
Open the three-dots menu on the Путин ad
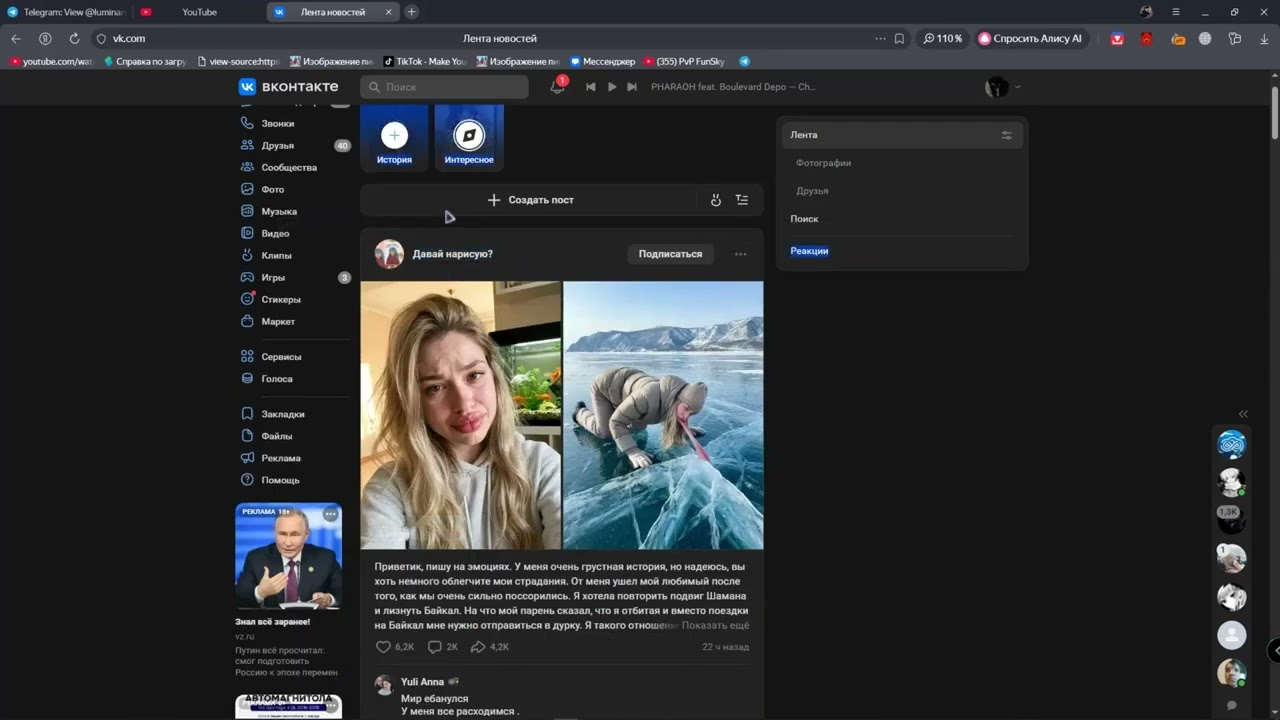coord(330,514)
